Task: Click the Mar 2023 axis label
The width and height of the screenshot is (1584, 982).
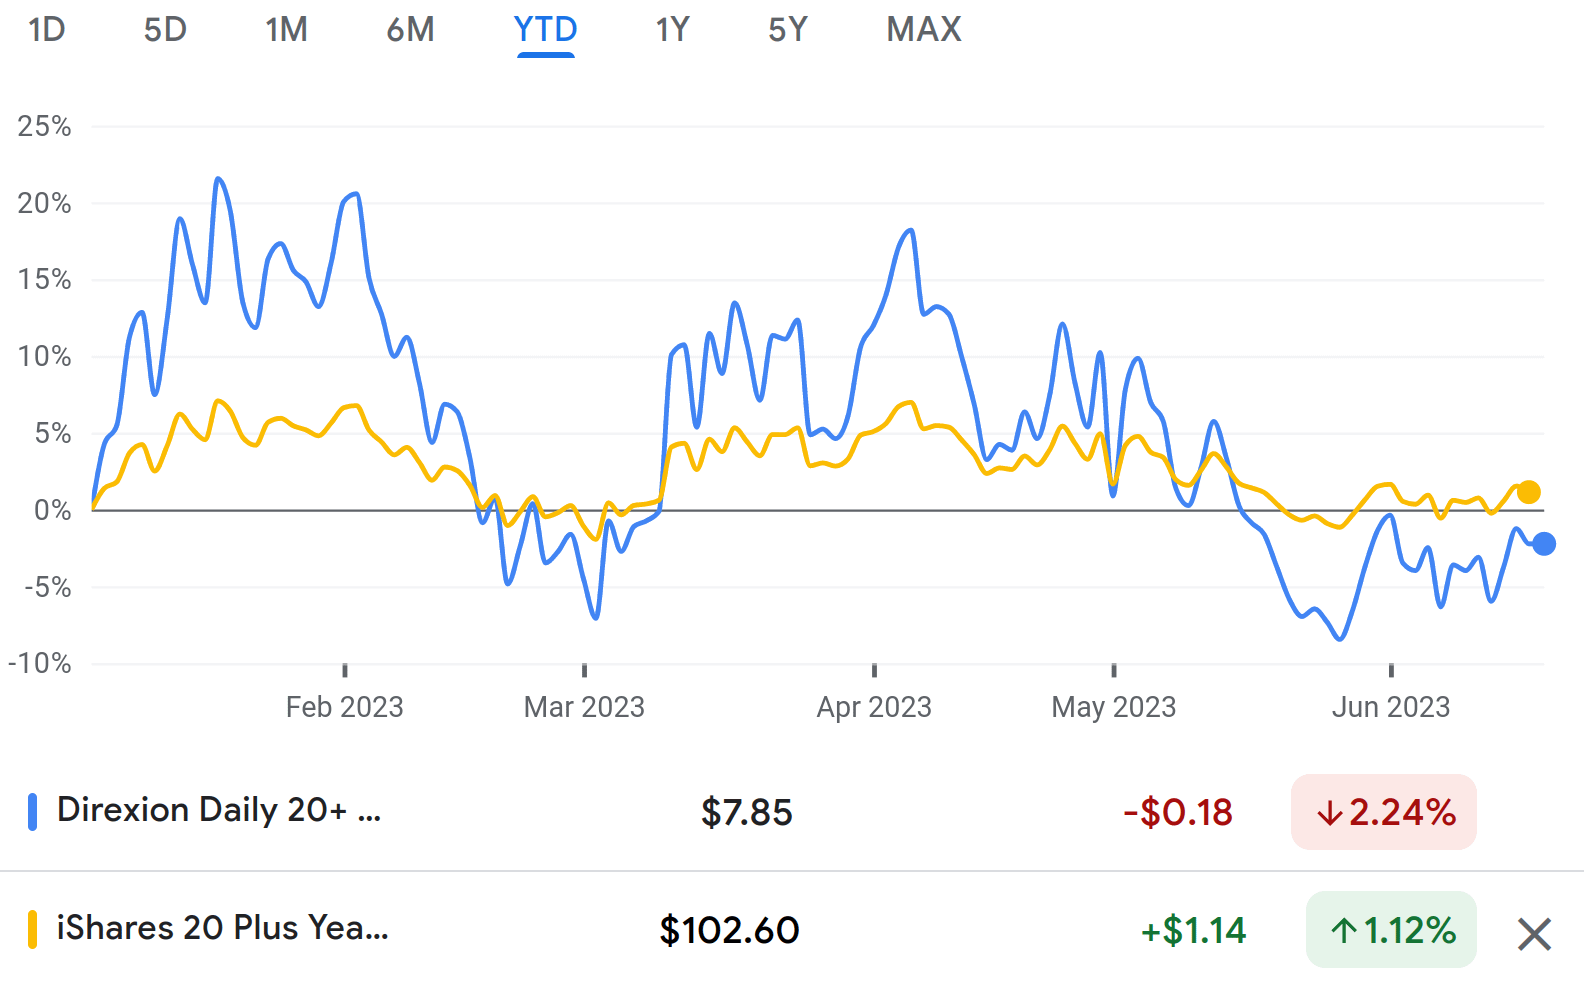Action: 584,707
